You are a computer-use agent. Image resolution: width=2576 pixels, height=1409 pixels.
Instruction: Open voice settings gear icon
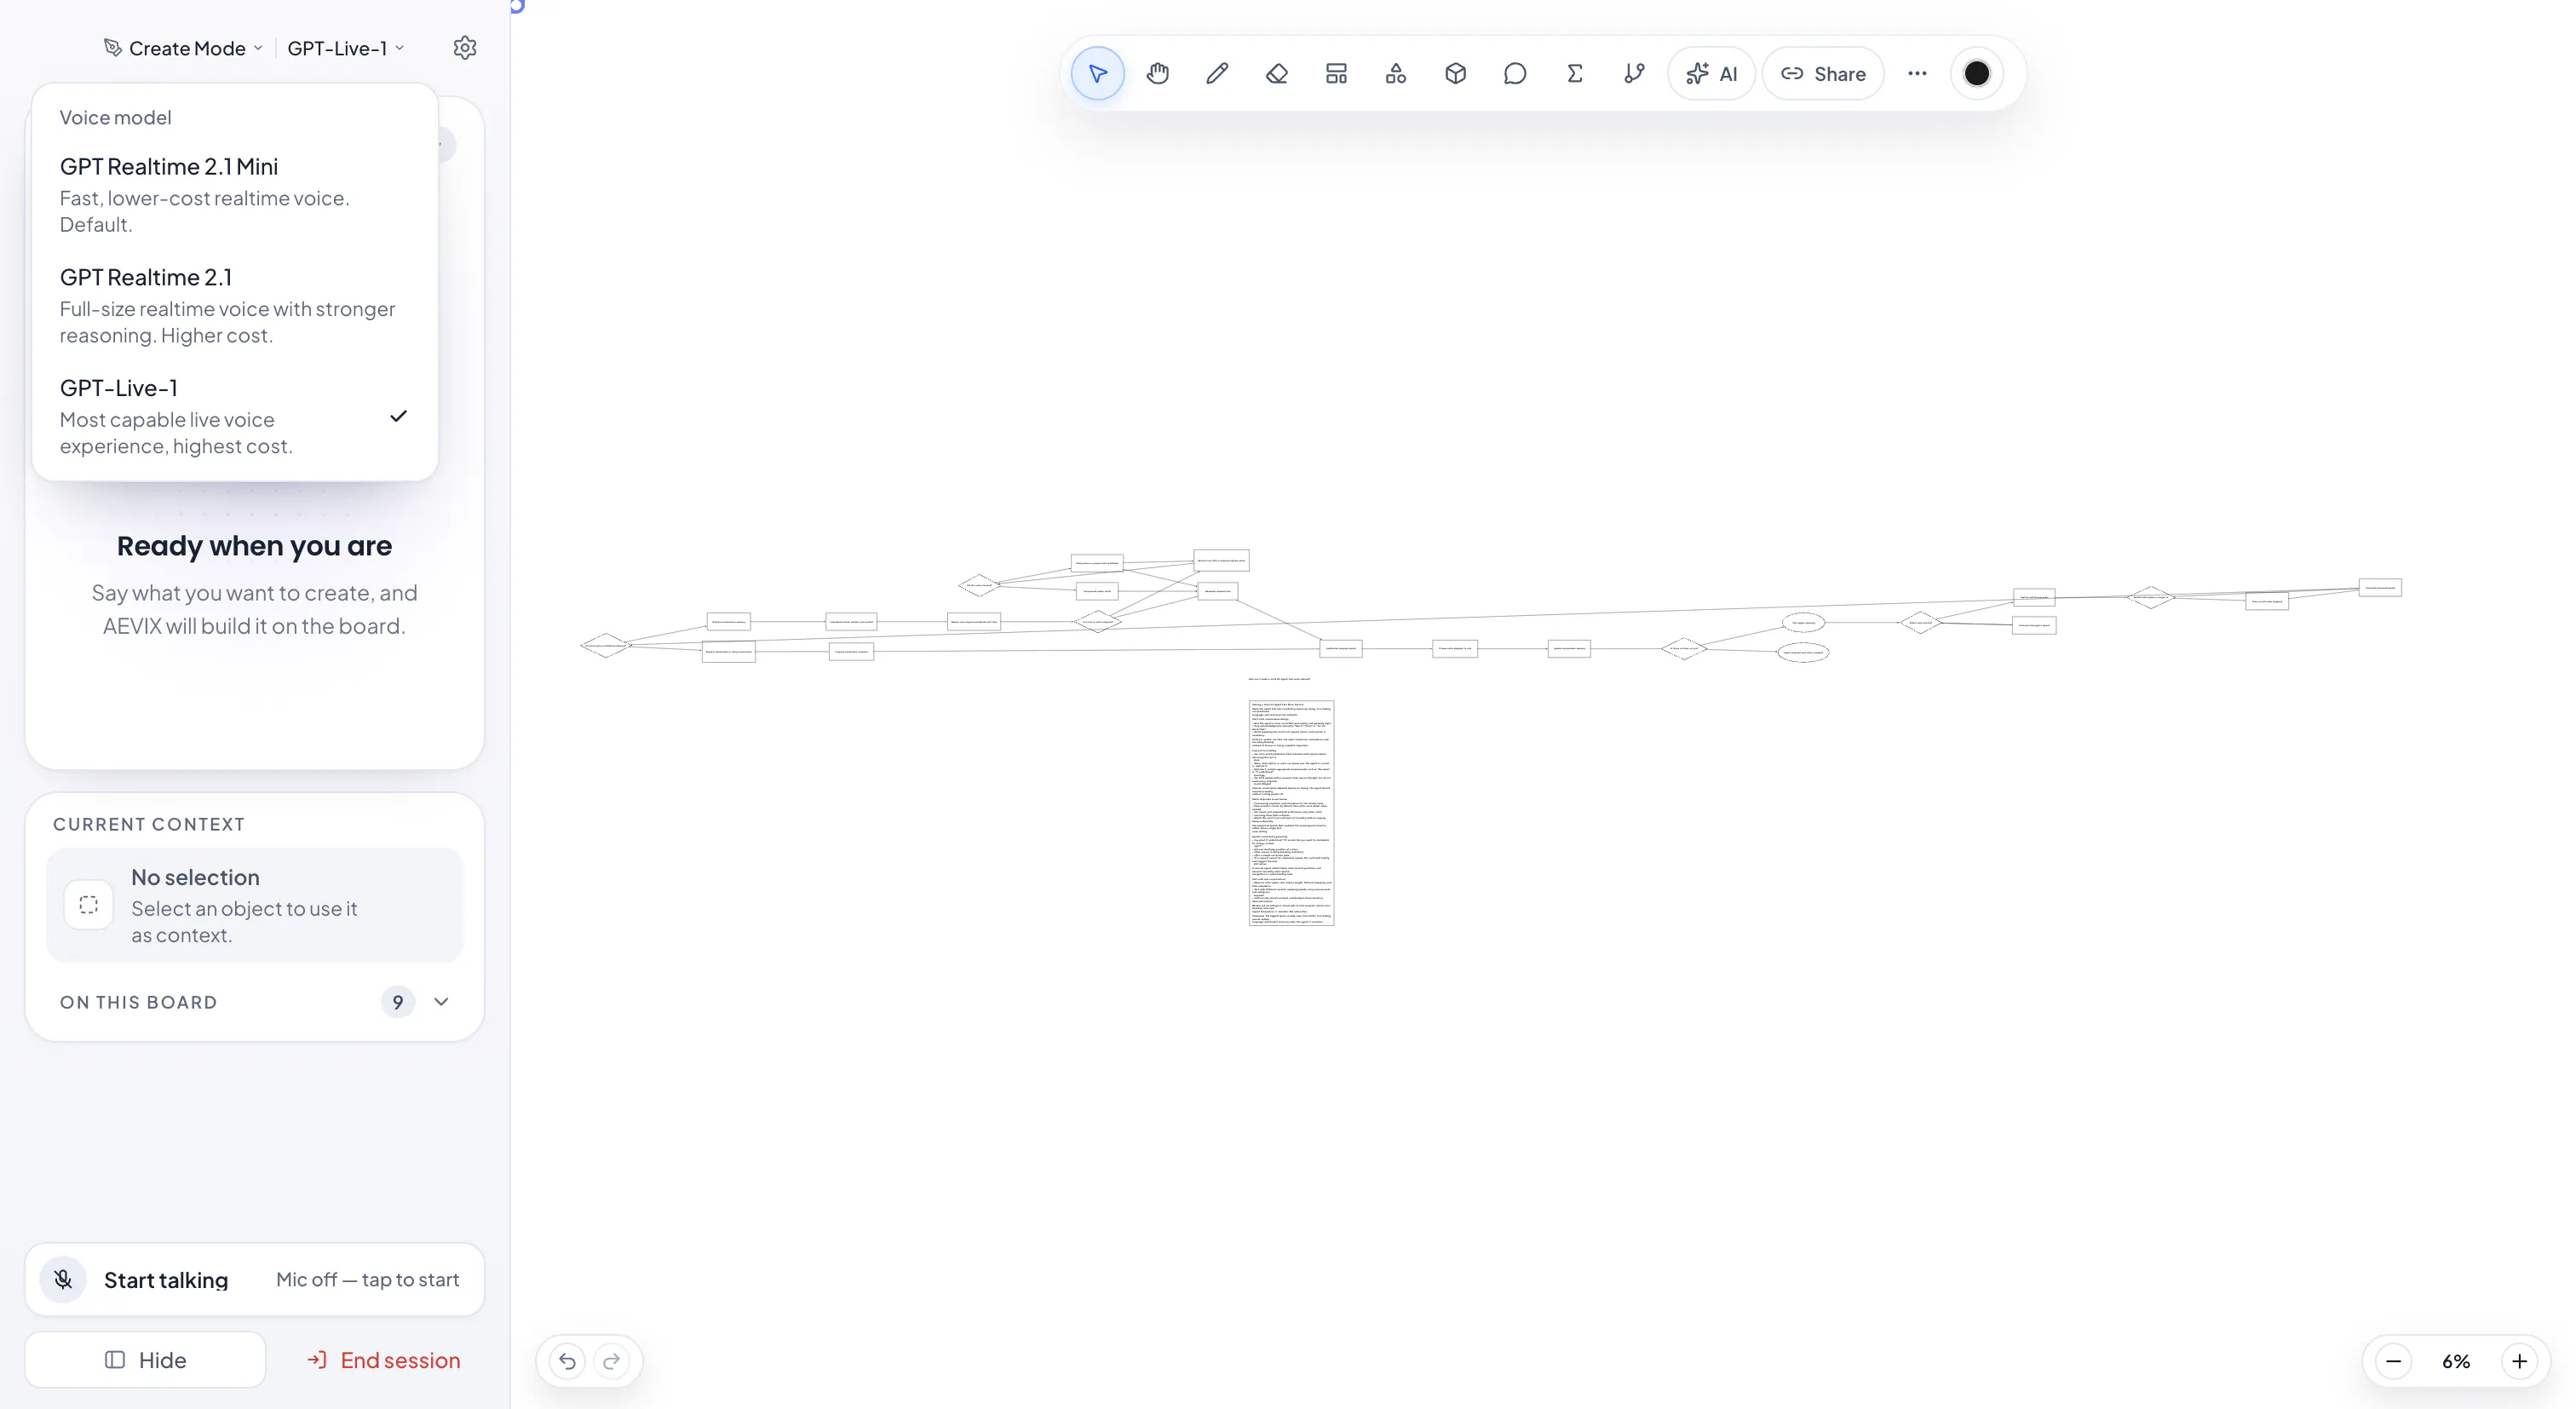coord(465,47)
